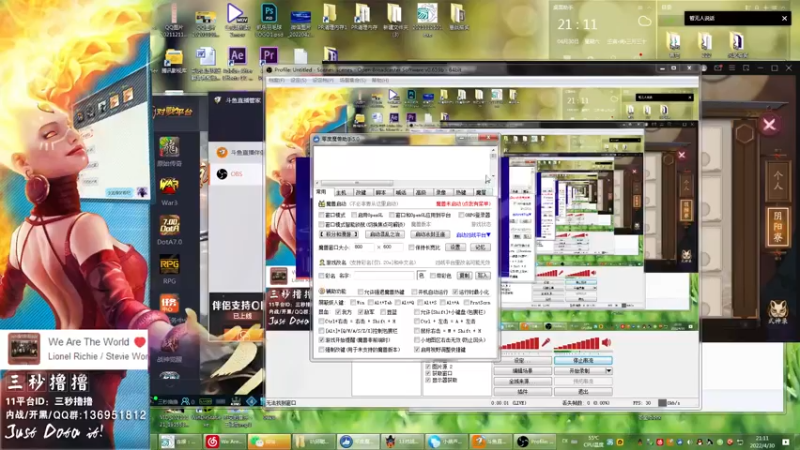The height and width of the screenshot is (450, 800).
Task: Click 开始录制 button in OBS
Action: (580, 371)
